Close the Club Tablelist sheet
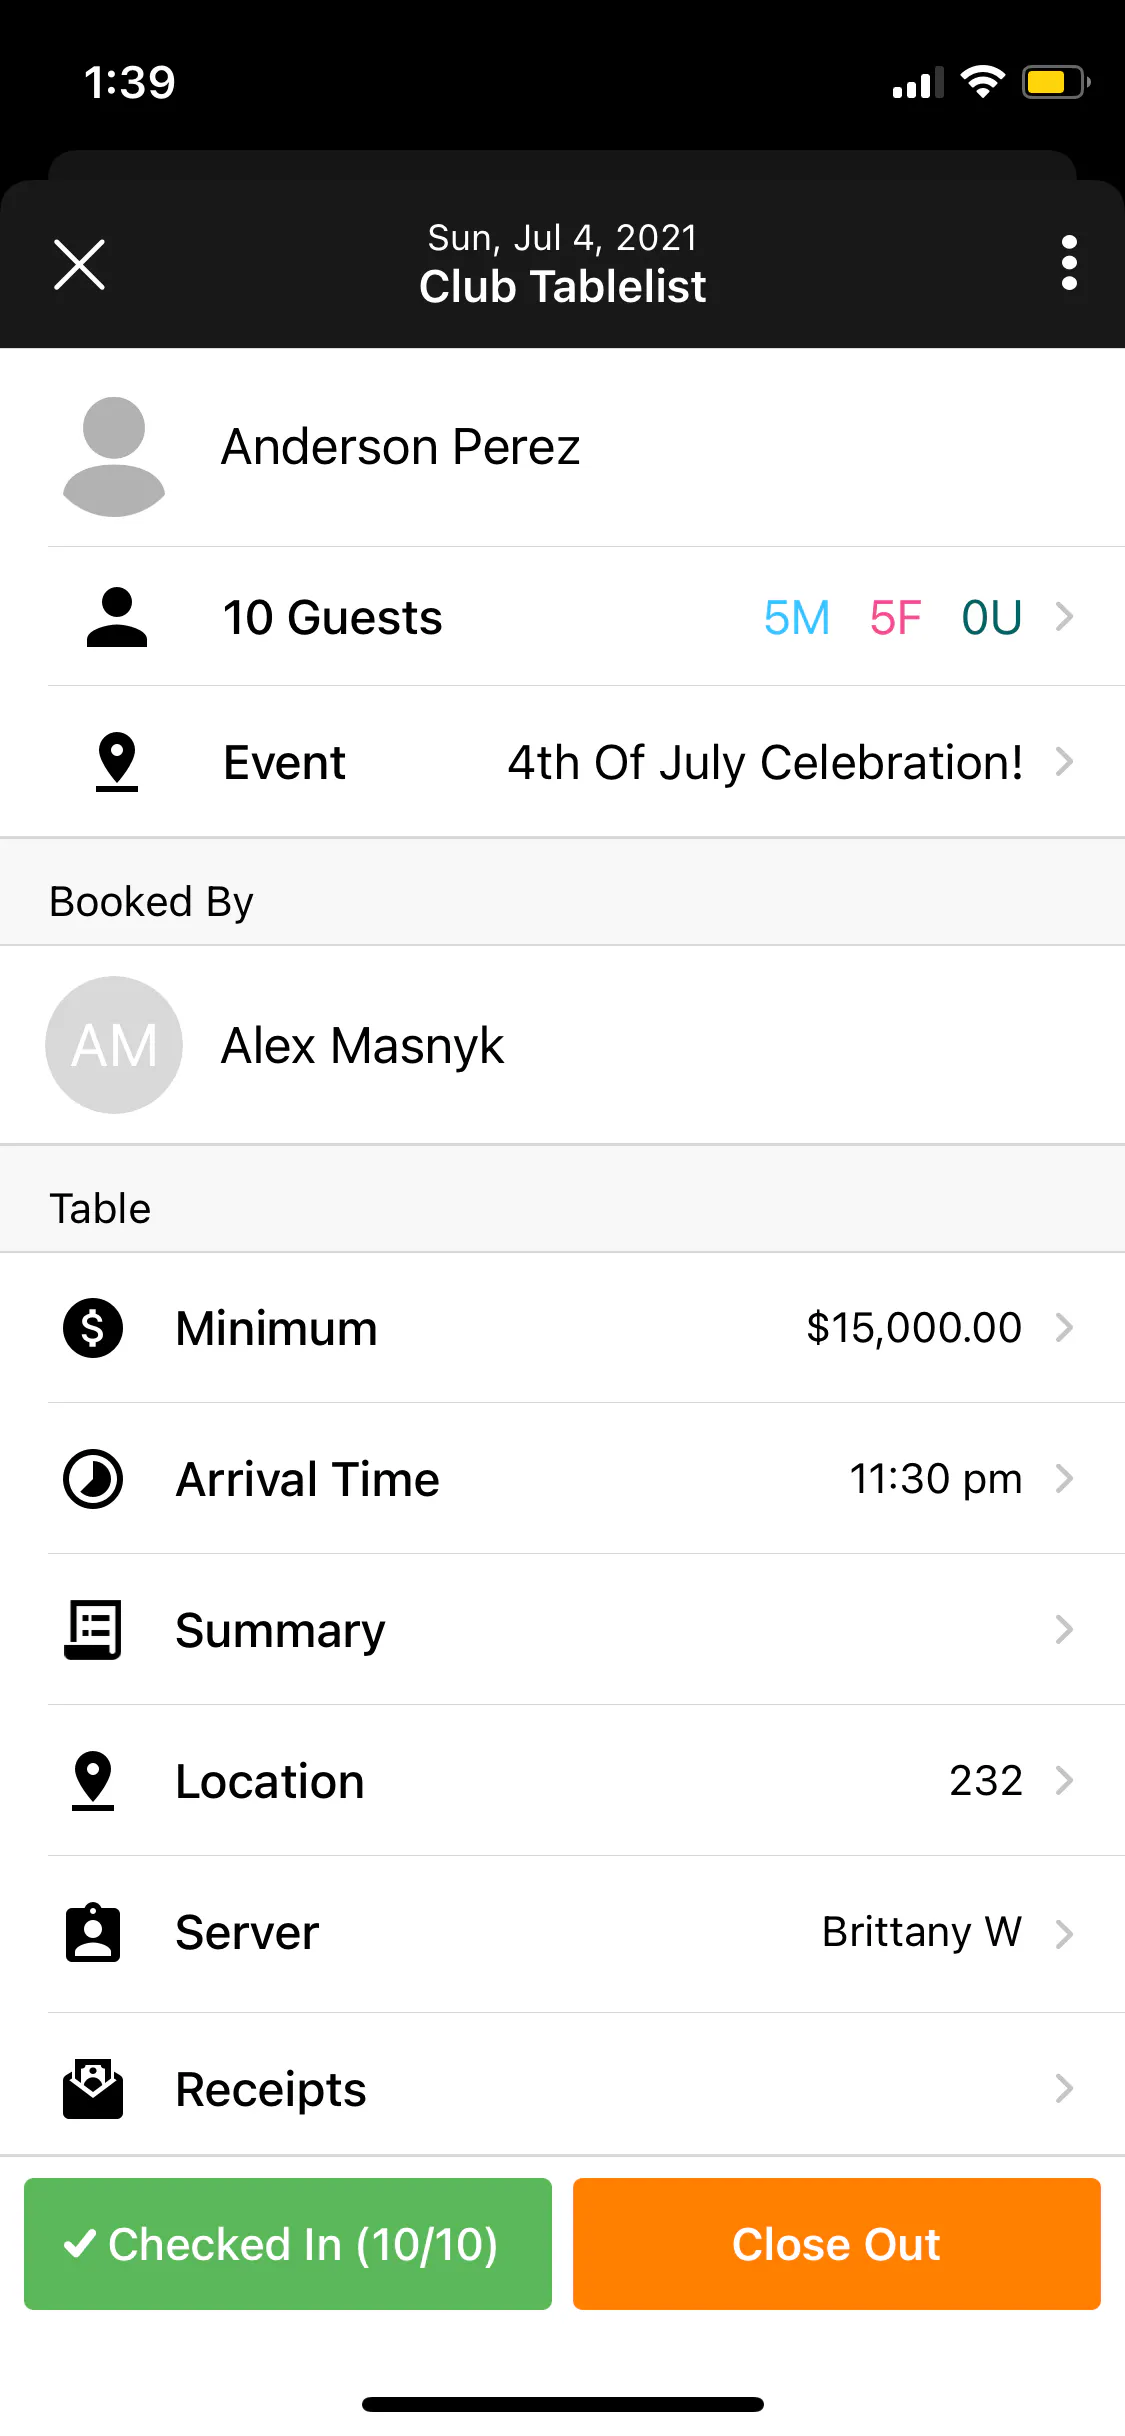 (79, 265)
